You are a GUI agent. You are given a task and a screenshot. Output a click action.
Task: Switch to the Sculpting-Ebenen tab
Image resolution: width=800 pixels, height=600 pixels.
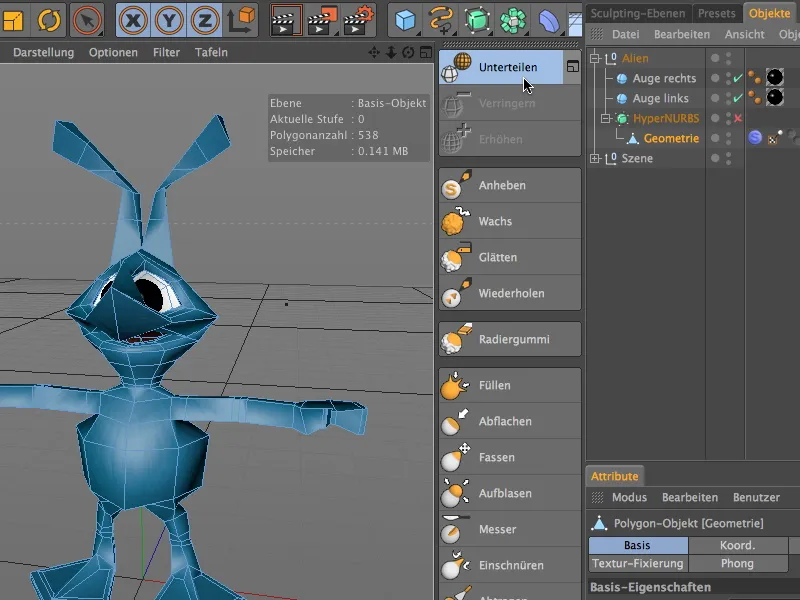(x=638, y=13)
